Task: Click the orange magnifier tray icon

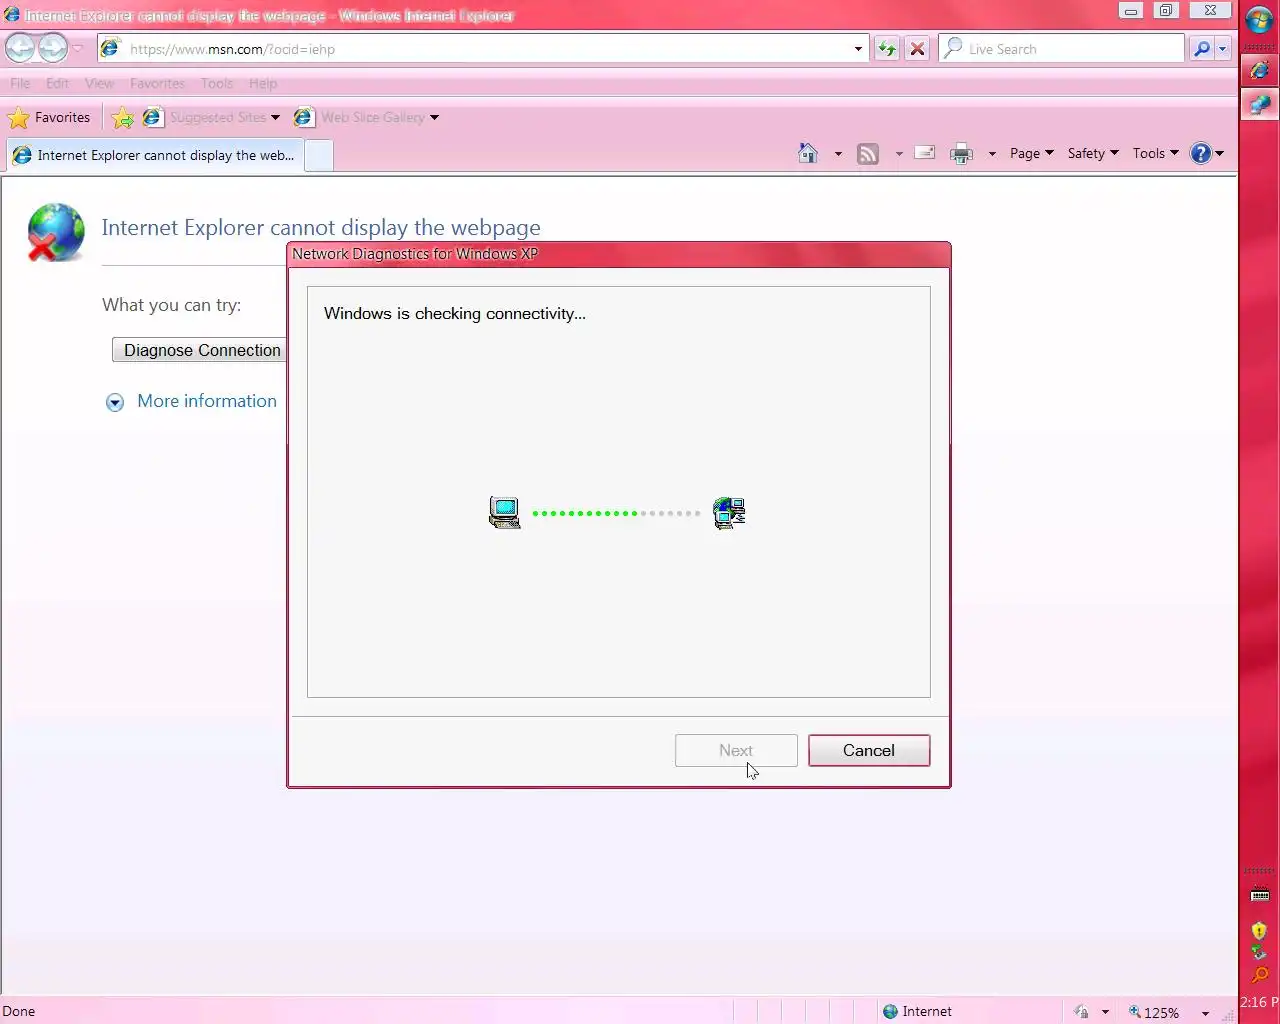Action: coord(1259,975)
